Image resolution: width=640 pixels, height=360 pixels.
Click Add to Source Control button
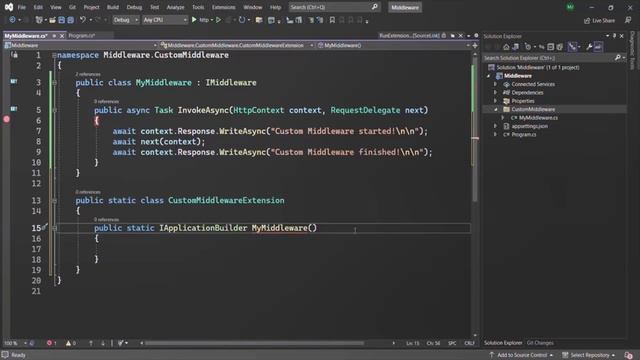(x=521, y=355)
